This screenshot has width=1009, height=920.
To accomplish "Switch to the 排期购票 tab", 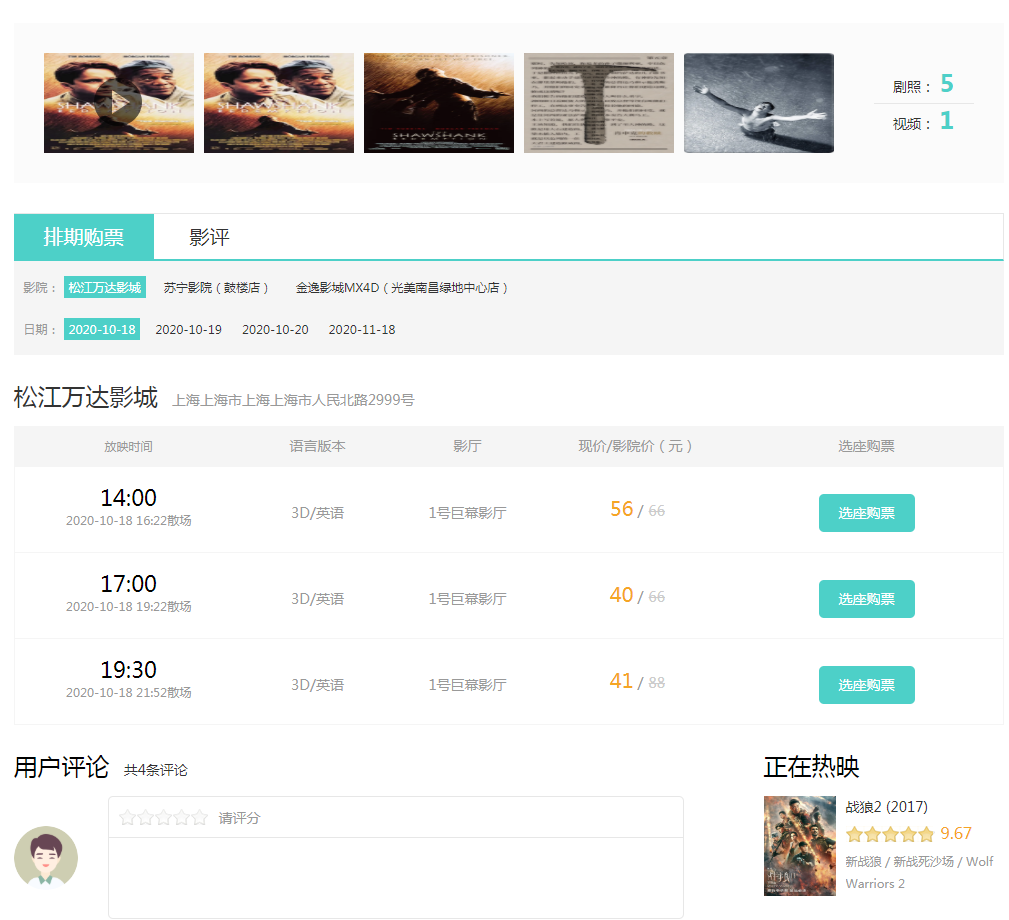I will (84, 237).
